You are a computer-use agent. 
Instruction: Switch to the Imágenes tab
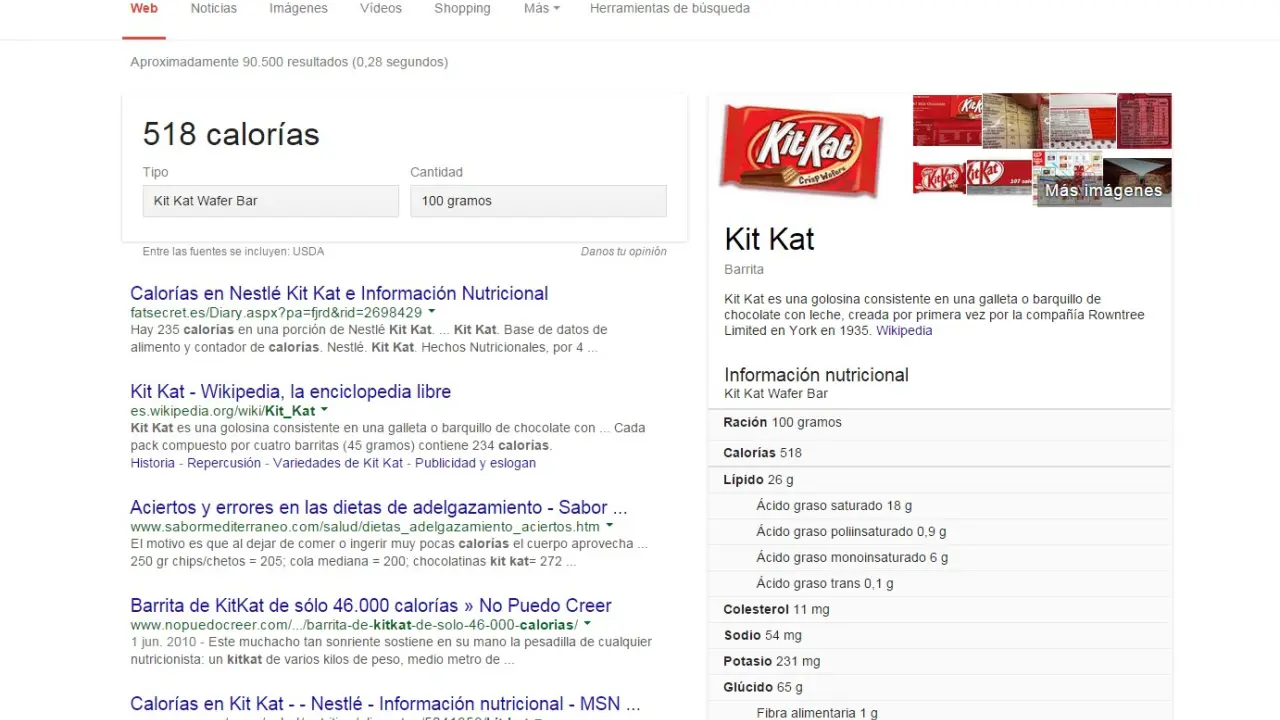click(x=298, y=9)
